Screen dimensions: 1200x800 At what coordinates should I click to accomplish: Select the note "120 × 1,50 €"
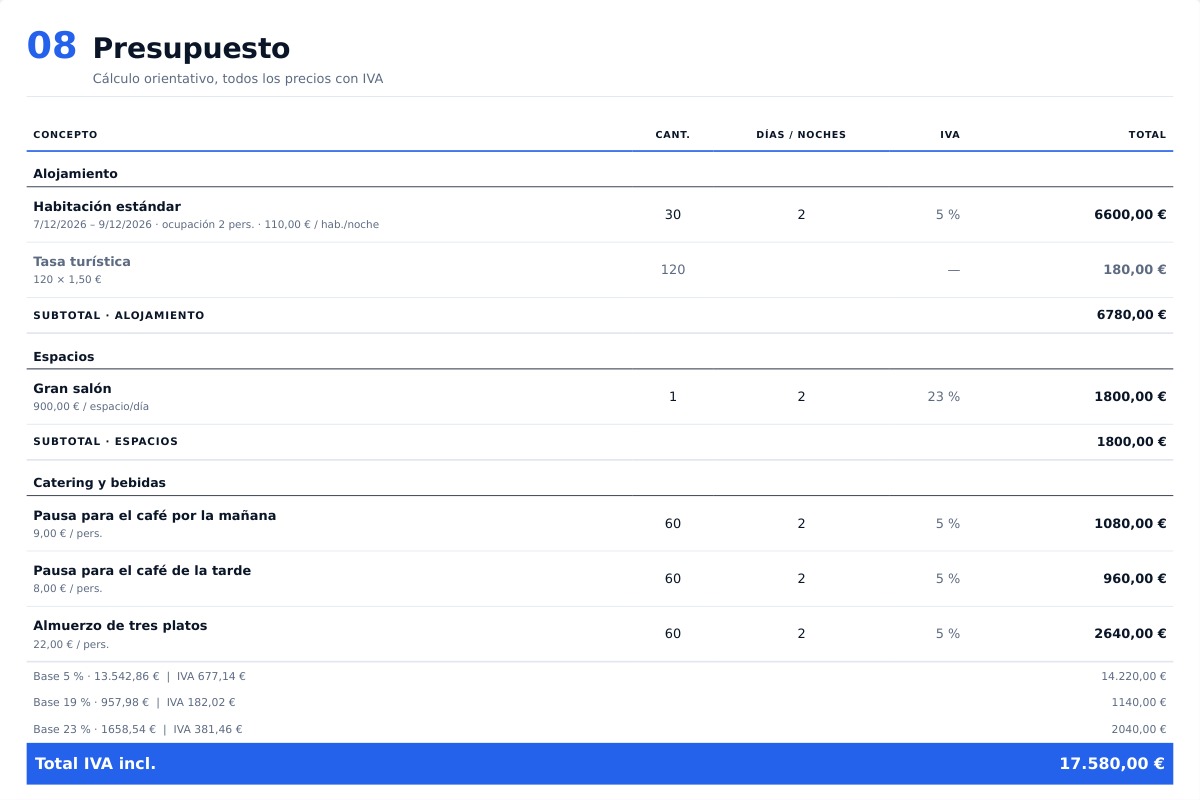[x=67, y=280]
